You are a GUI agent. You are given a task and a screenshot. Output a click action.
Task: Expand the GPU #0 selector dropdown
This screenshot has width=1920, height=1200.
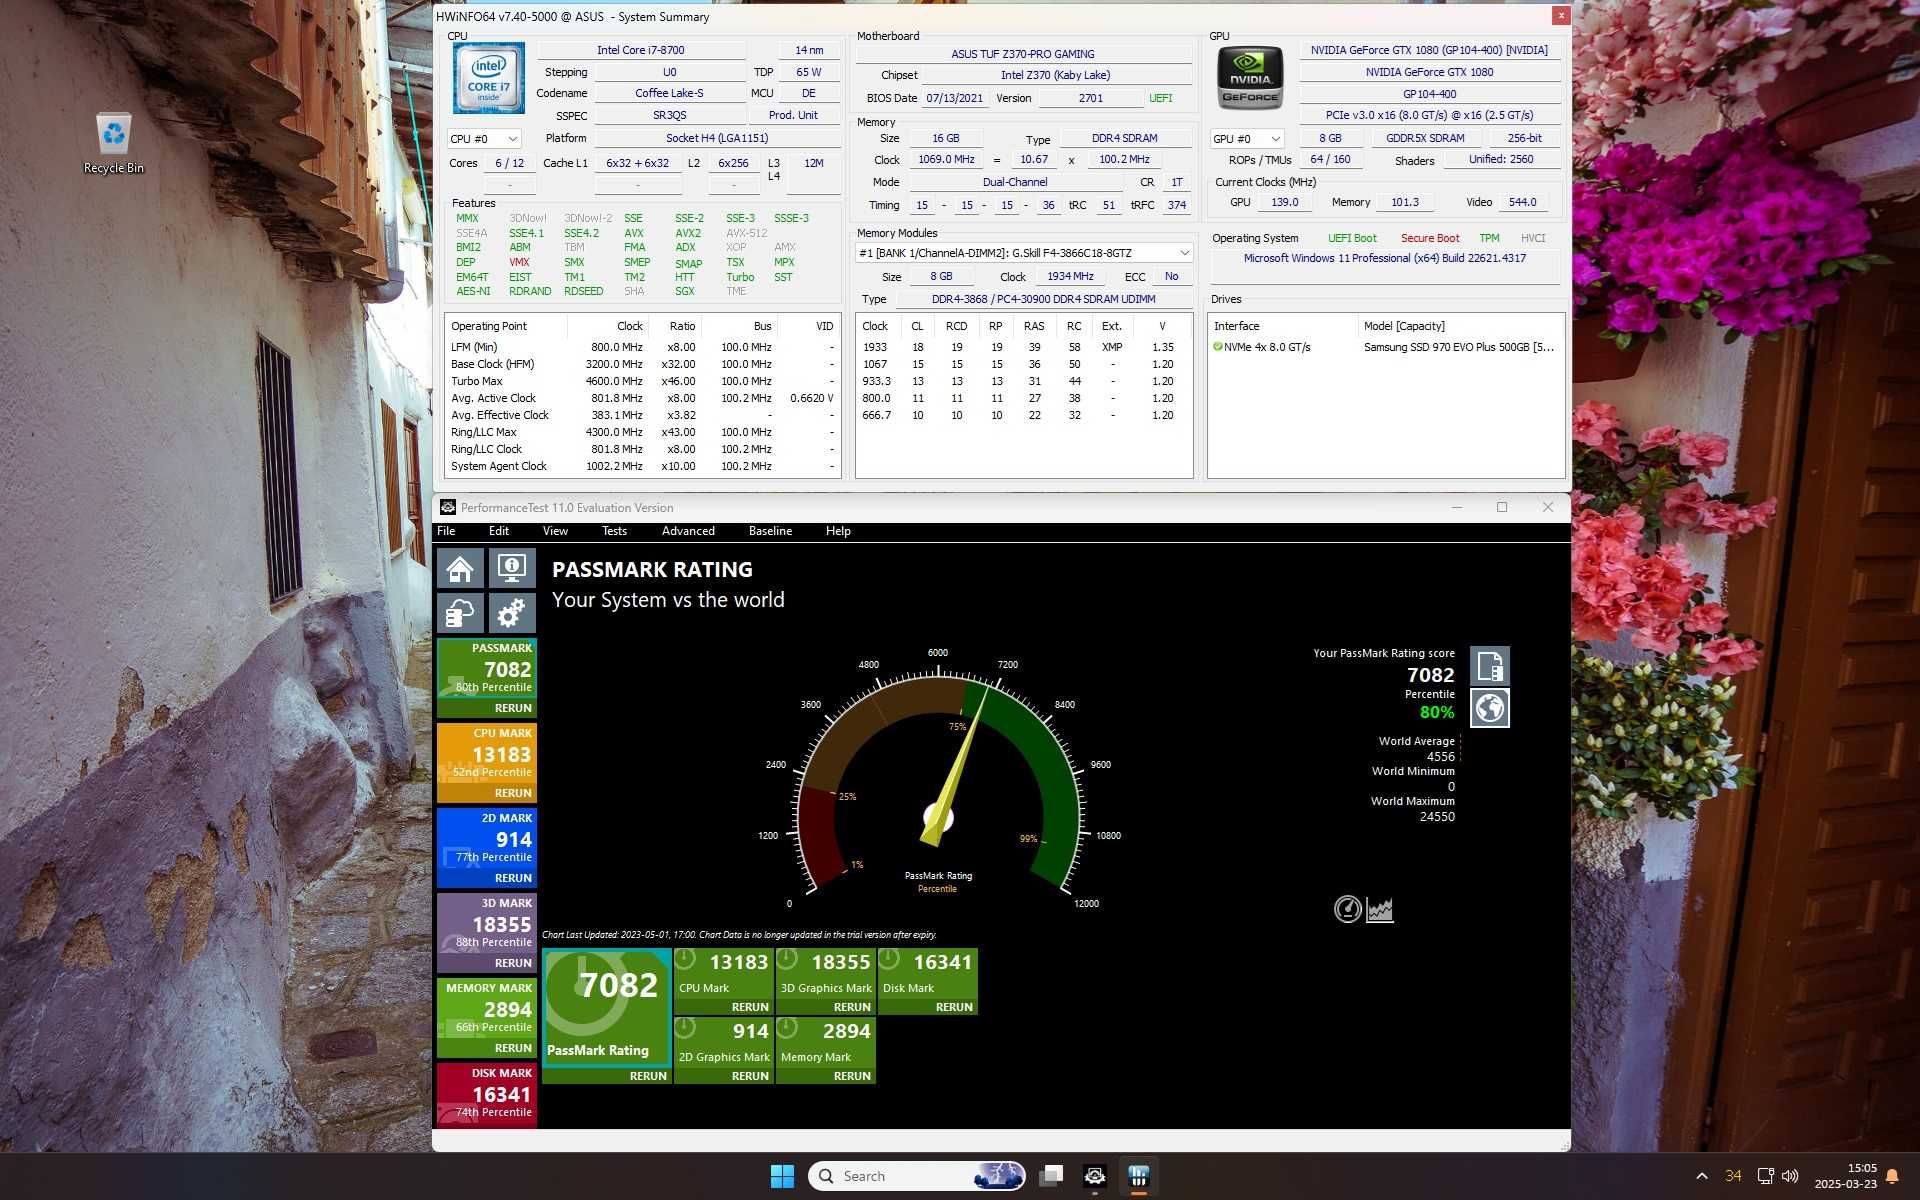pos(1247,139)
